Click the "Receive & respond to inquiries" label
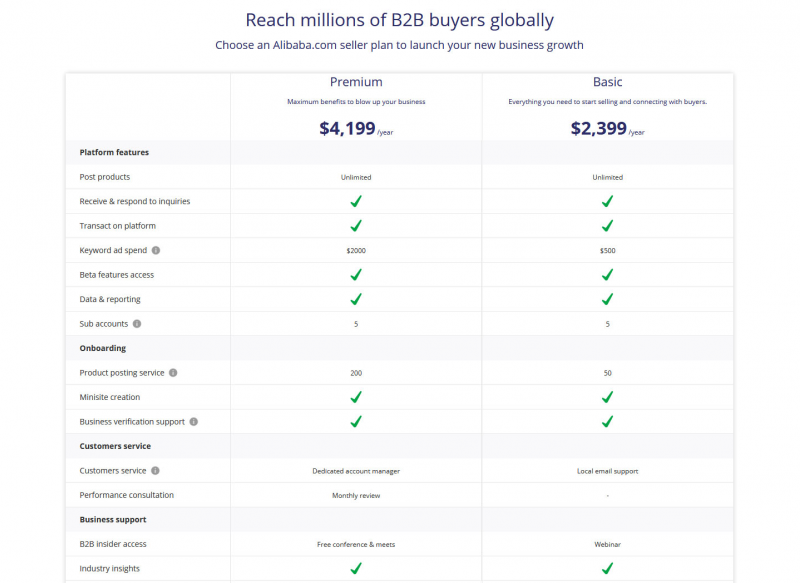This screenshot has width=800, height=583. (135, 201)
